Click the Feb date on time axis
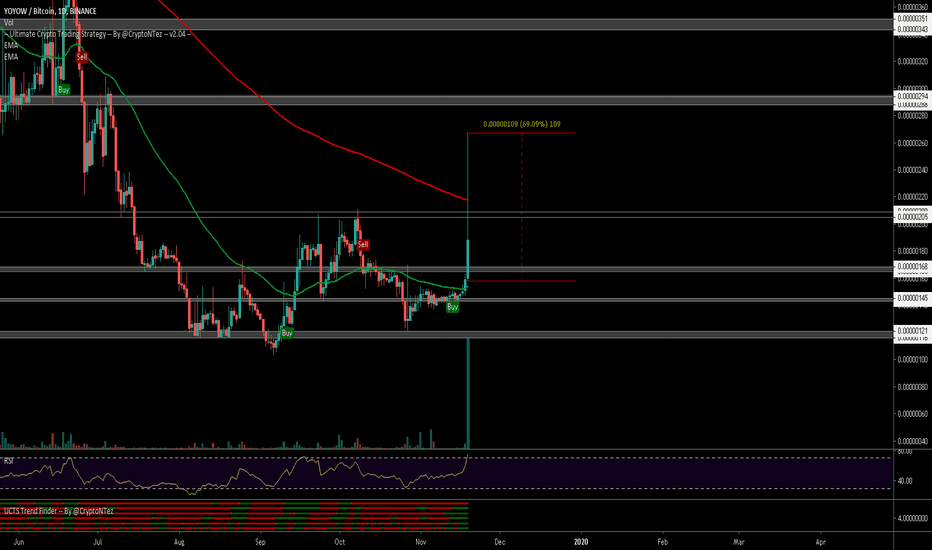932x550 pixels. (662, 542)
